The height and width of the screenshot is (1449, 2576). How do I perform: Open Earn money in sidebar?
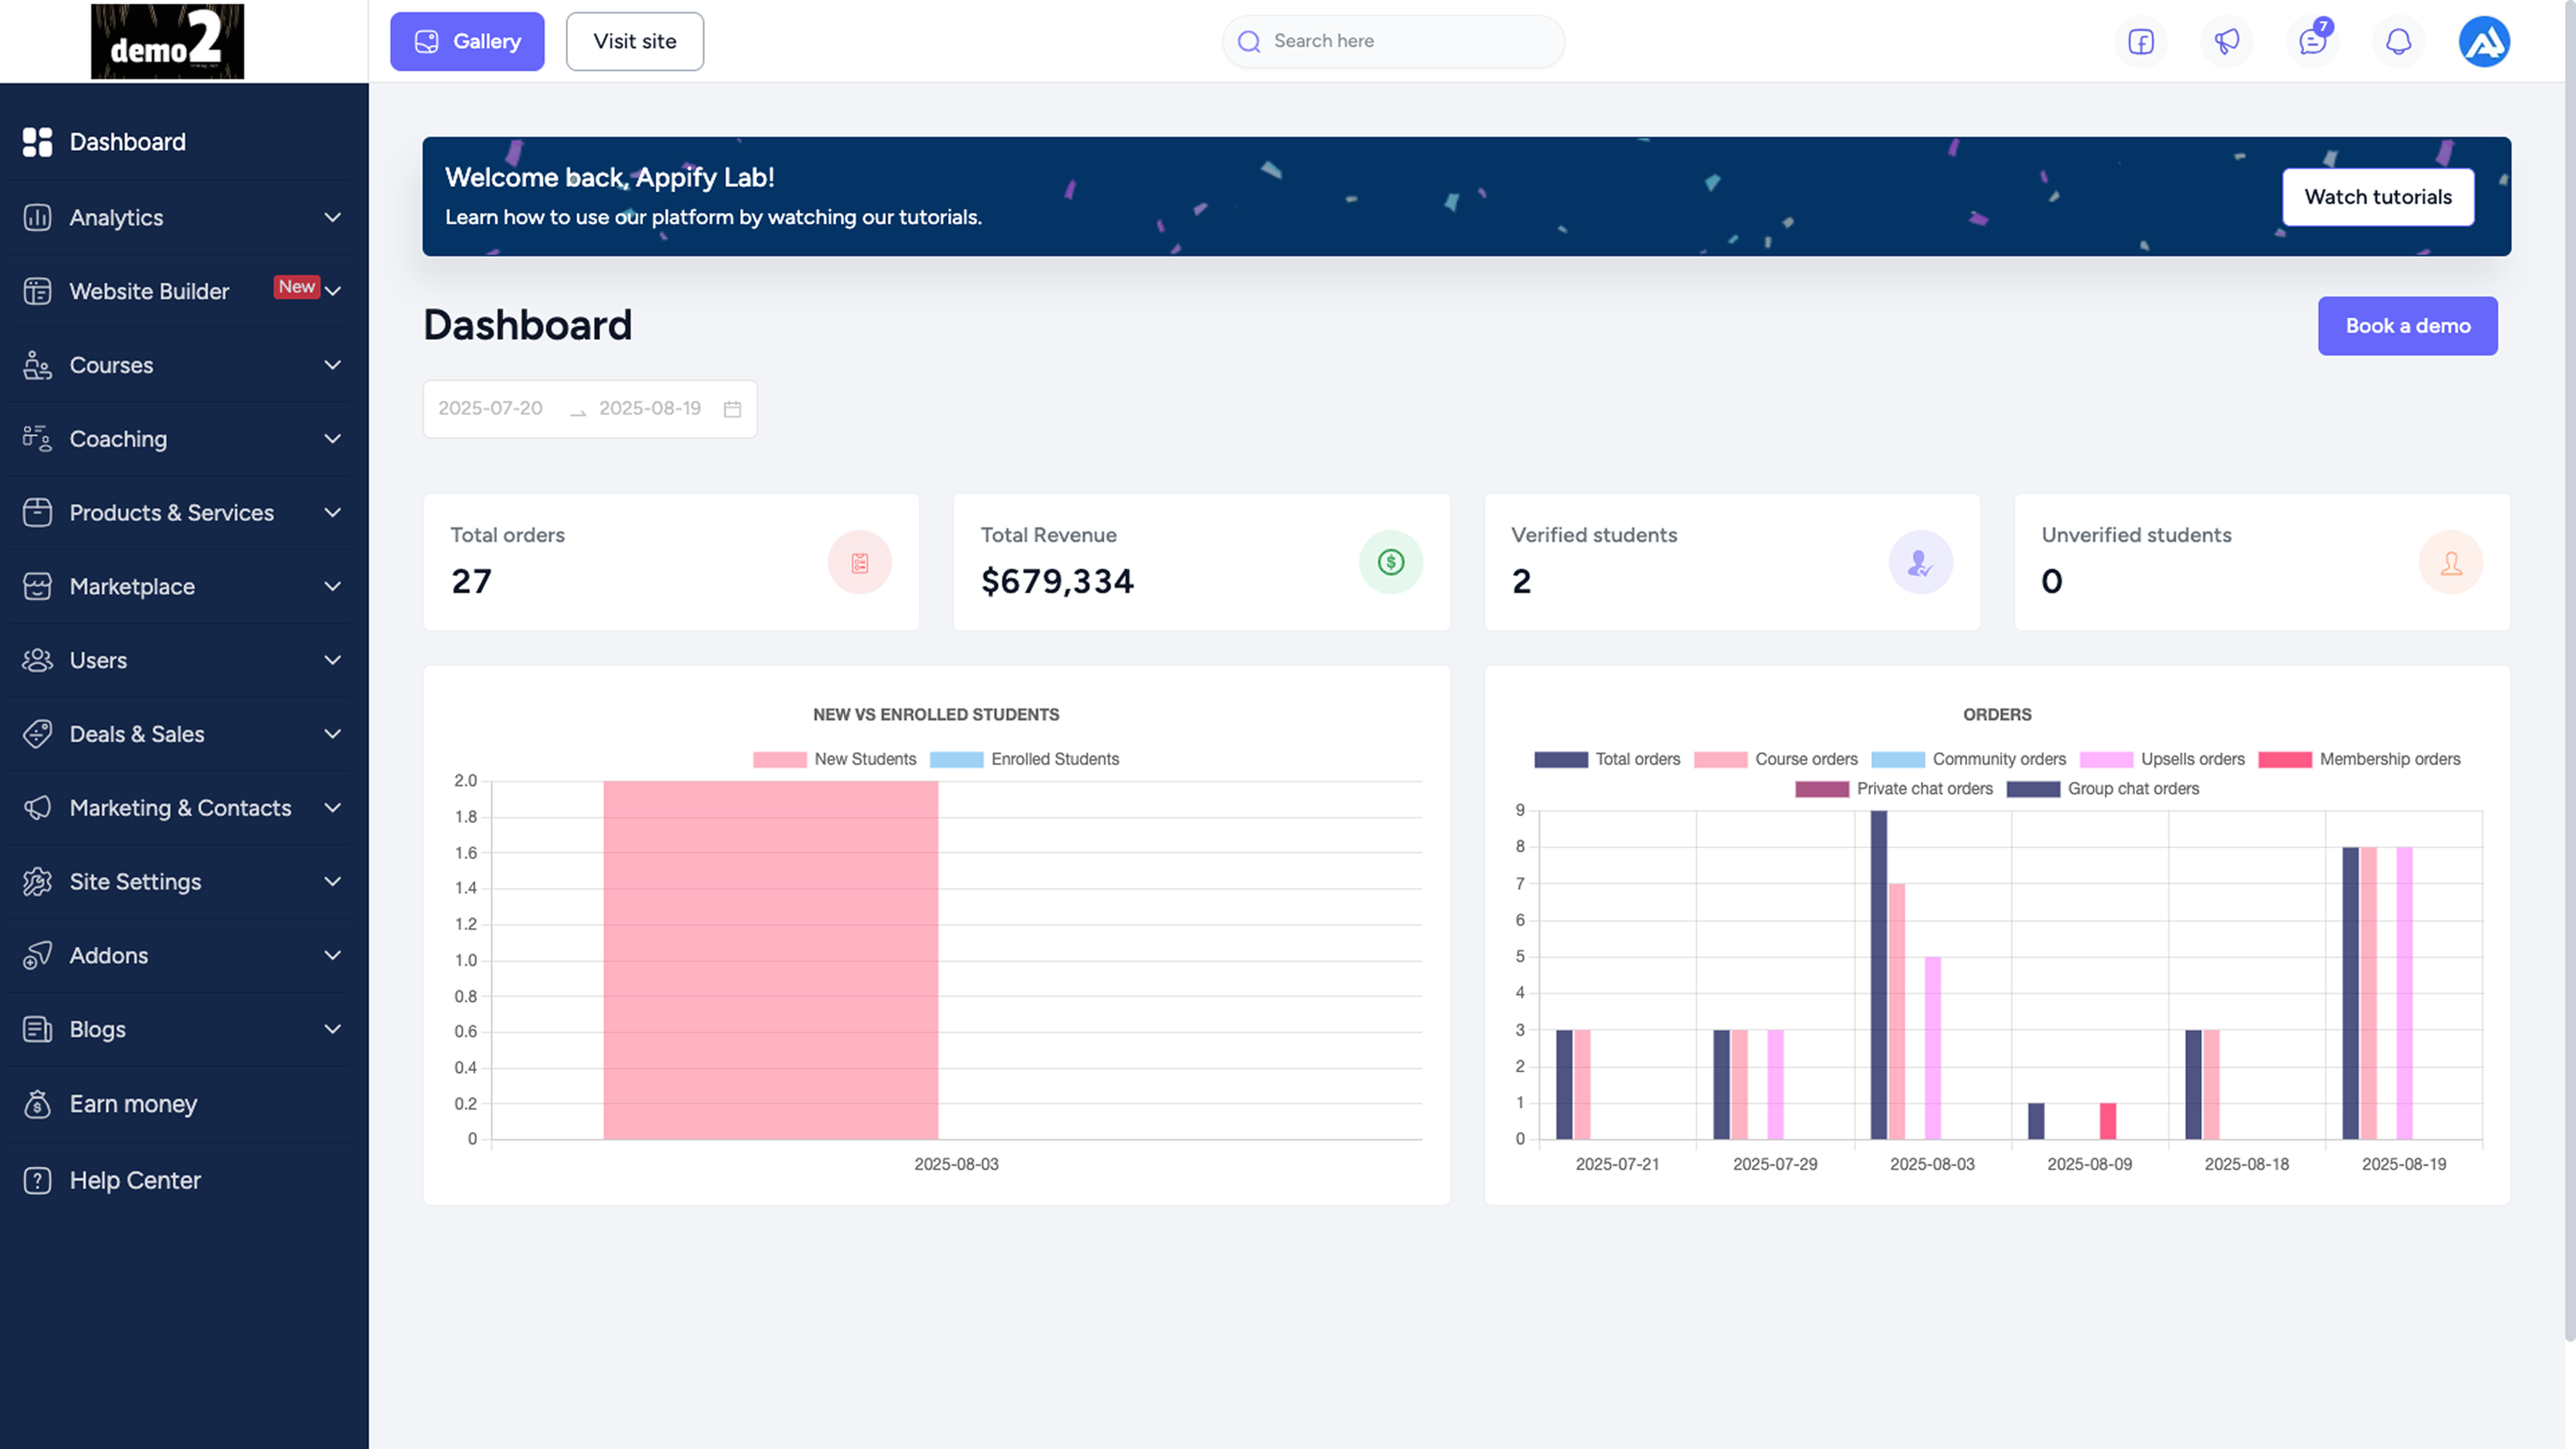pos(133,1104)
